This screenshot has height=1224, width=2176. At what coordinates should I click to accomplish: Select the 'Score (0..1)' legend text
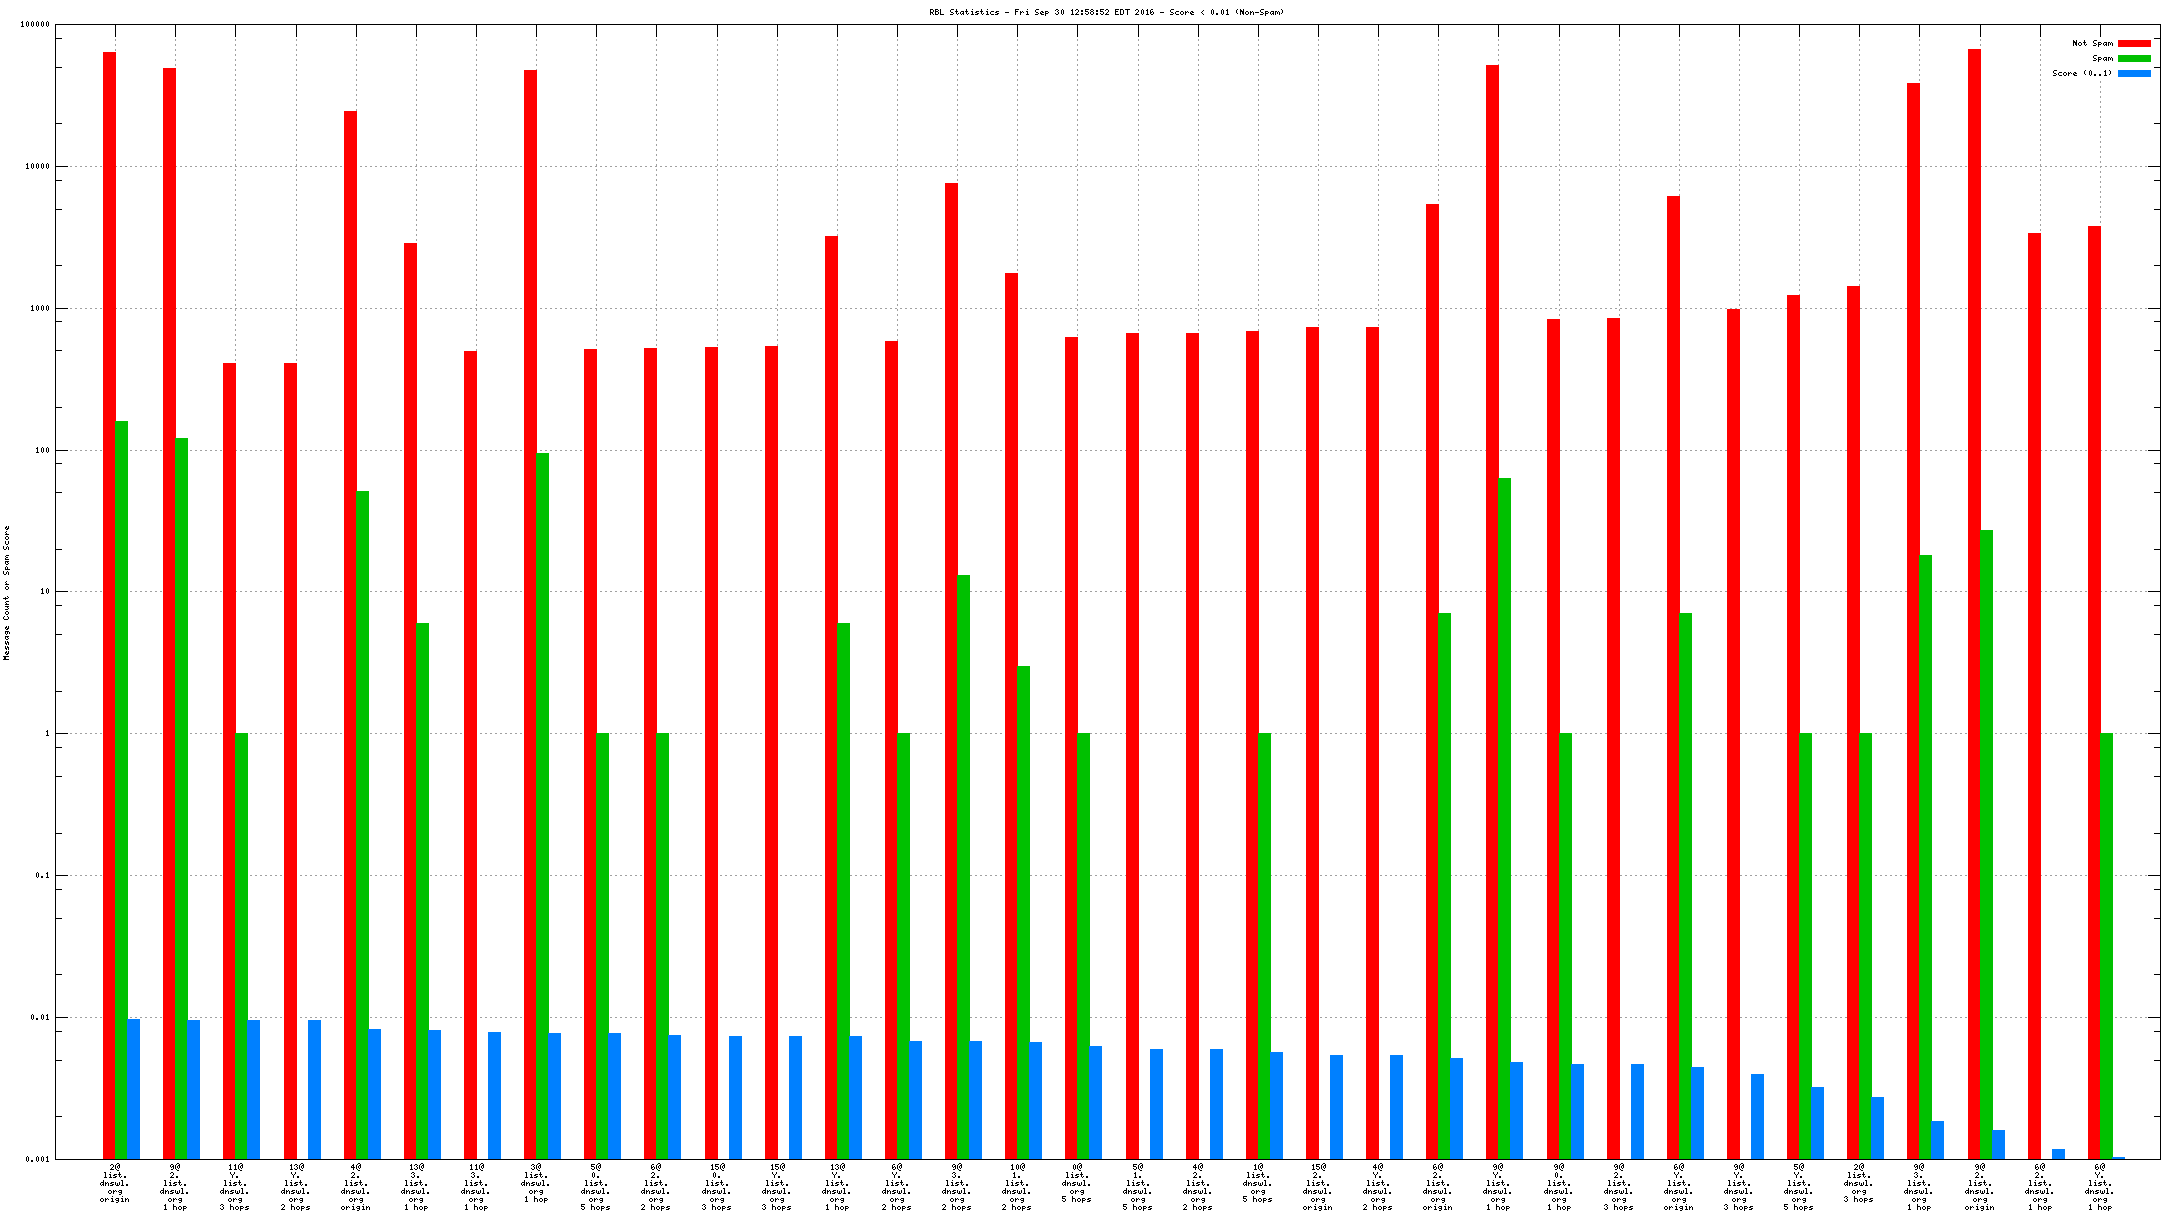pos(2082,73)
